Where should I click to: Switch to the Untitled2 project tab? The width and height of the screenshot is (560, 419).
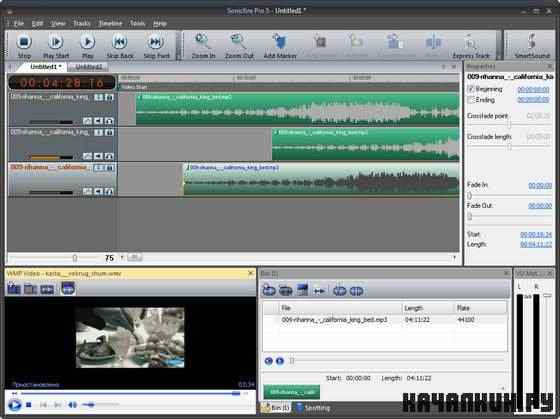point(89,67)
